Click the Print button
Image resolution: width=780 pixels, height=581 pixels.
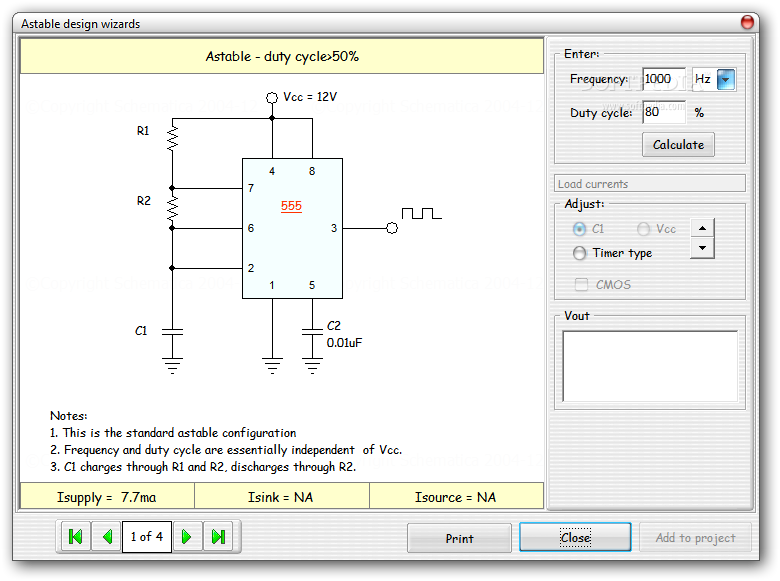459,538
